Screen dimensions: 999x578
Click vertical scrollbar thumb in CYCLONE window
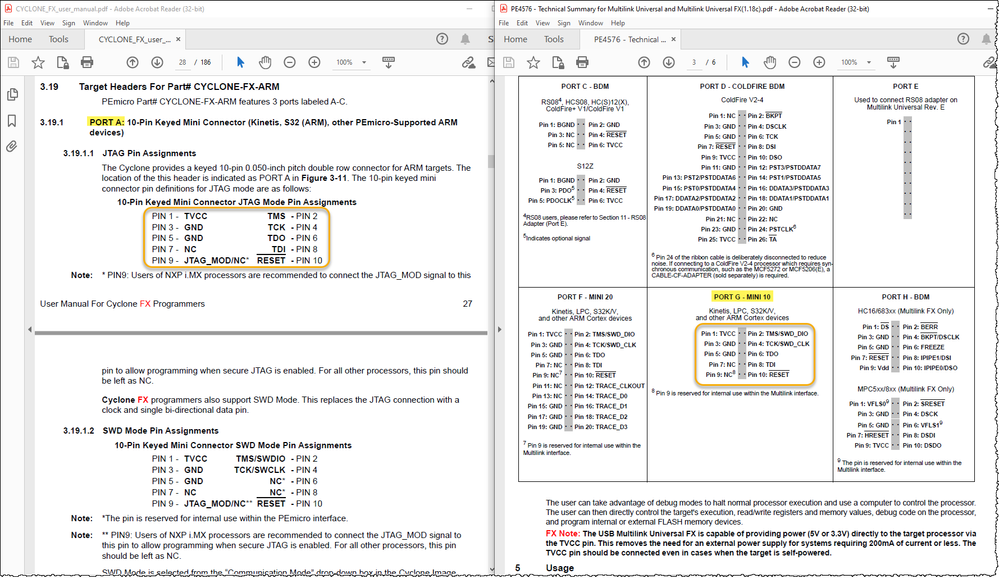click(491, 161)
